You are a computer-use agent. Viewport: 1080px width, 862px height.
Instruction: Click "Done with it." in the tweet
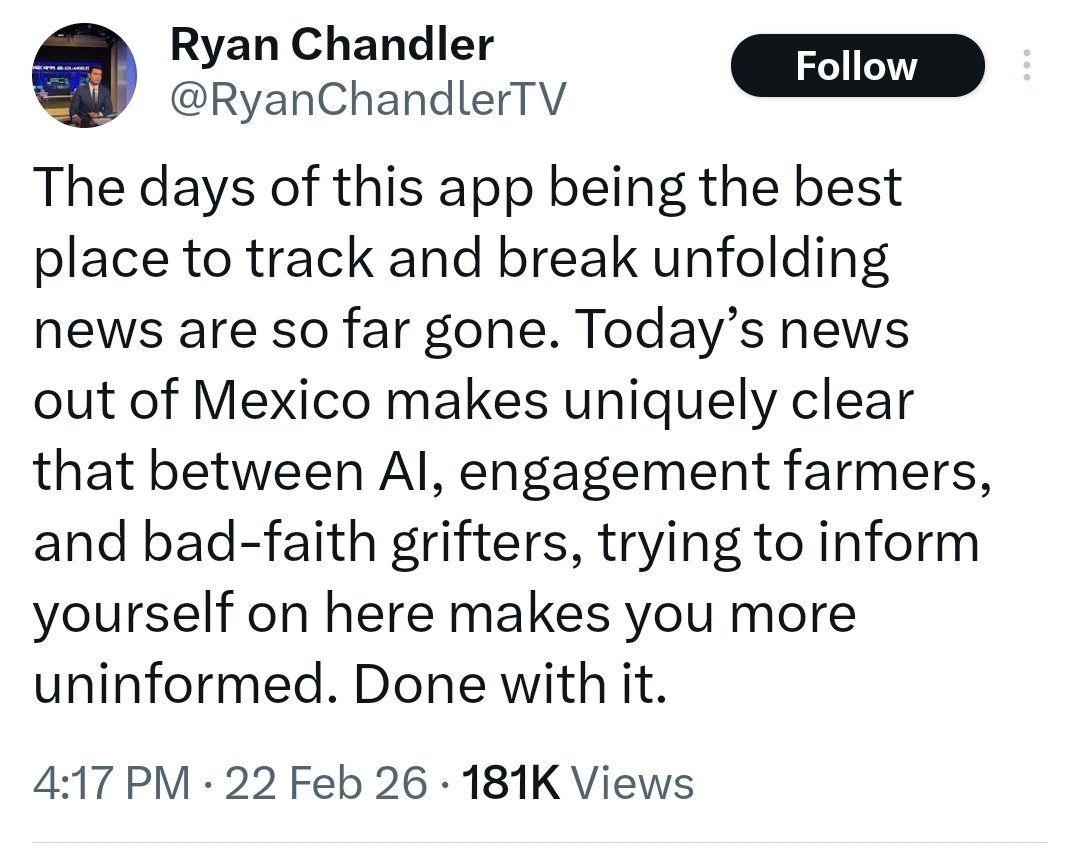pos(510,685)
